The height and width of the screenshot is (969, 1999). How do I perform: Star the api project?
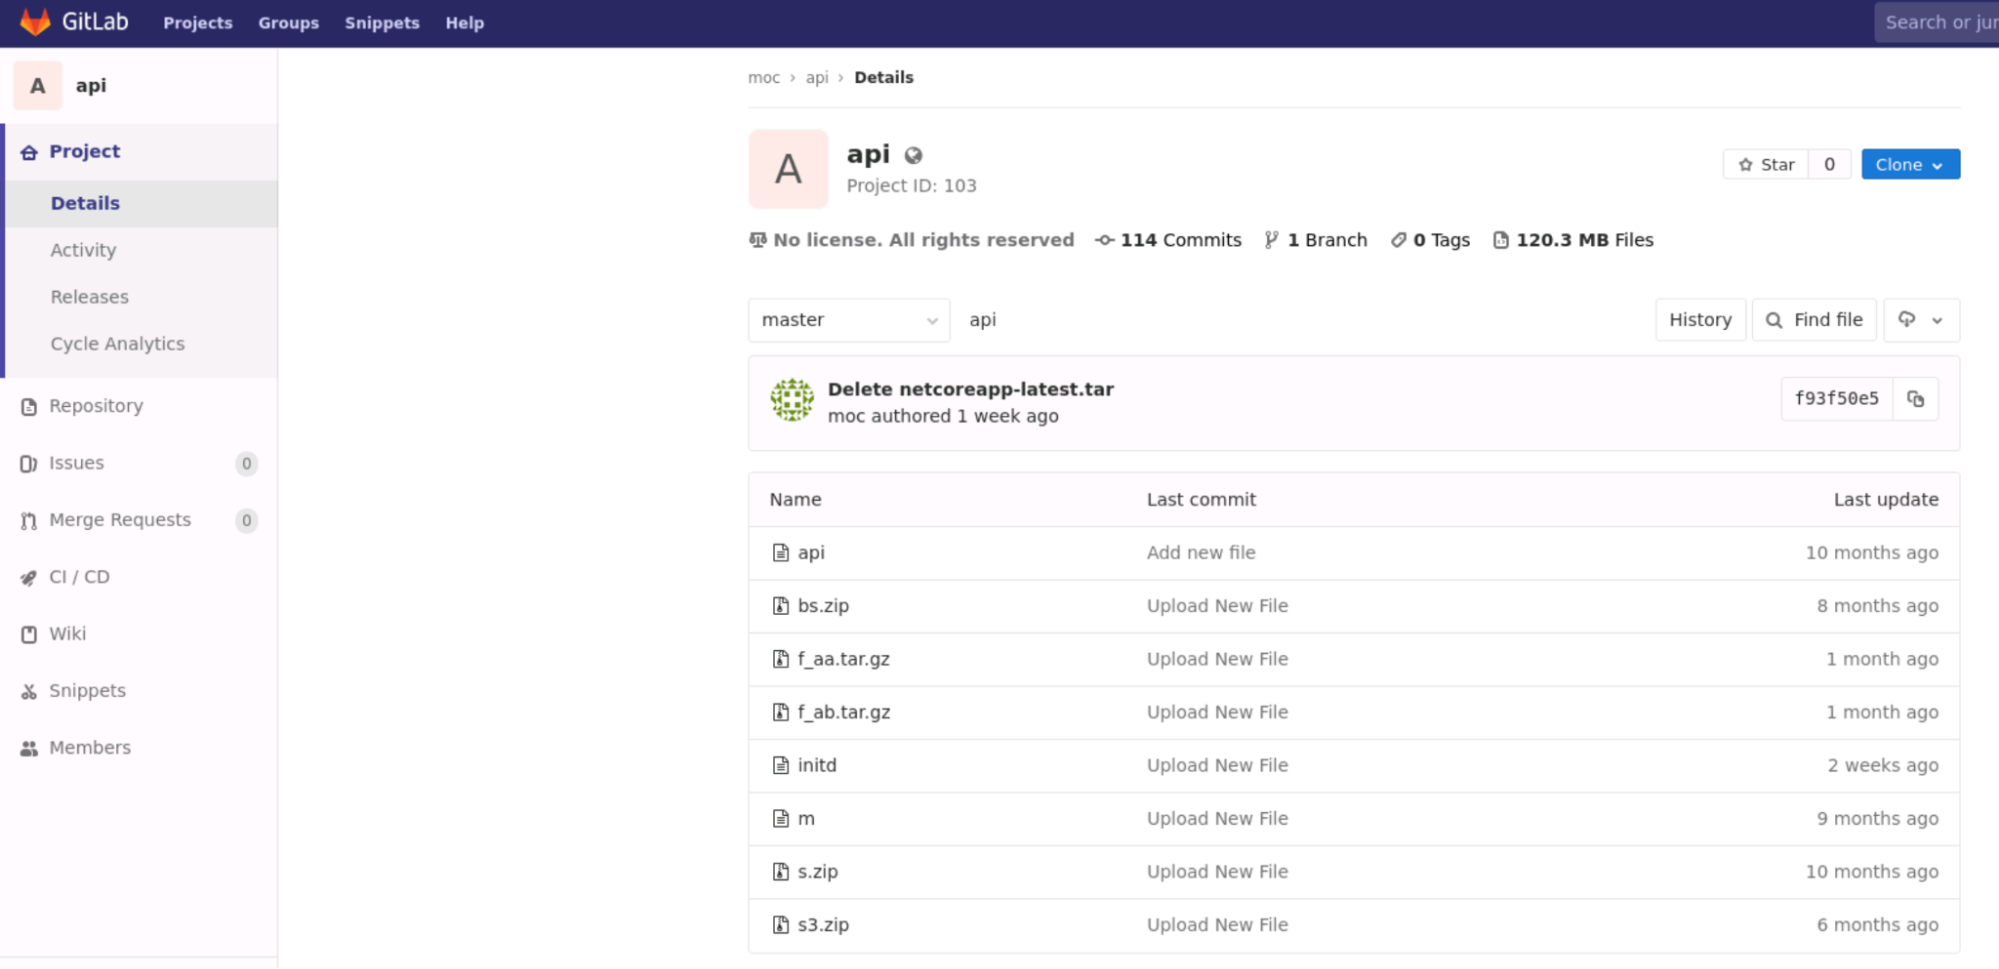pyautogui.click(x=1766, y=164)
